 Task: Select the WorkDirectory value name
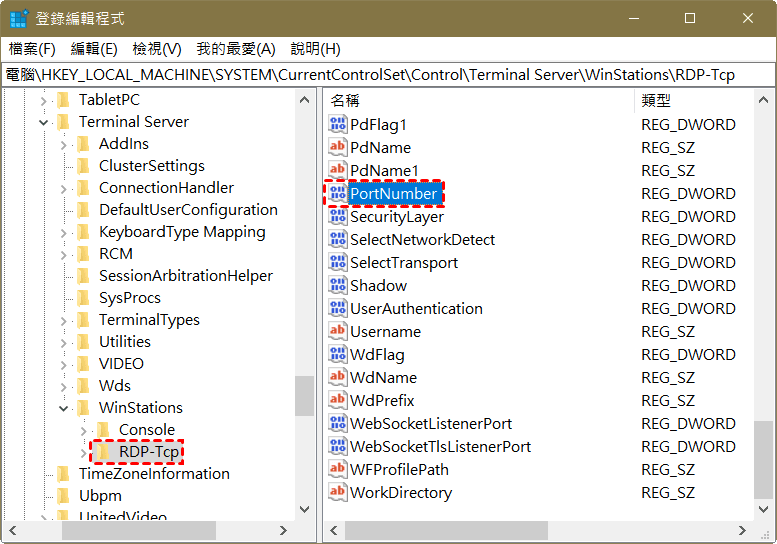pyautogui.click(x=401, y=492)
